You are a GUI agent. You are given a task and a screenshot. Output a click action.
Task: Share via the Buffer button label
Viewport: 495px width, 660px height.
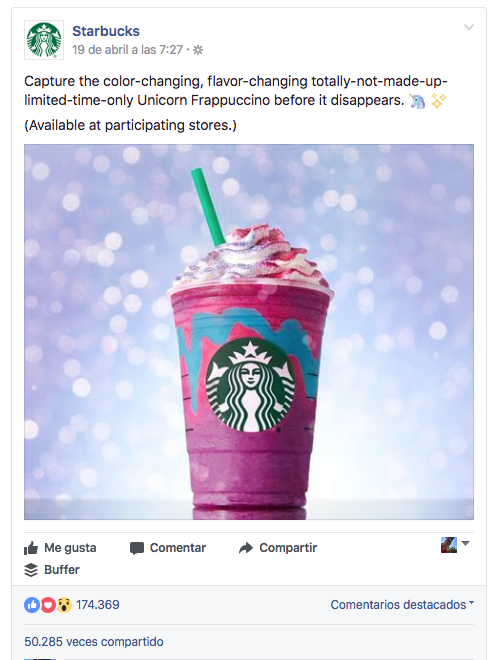(62, 570)
